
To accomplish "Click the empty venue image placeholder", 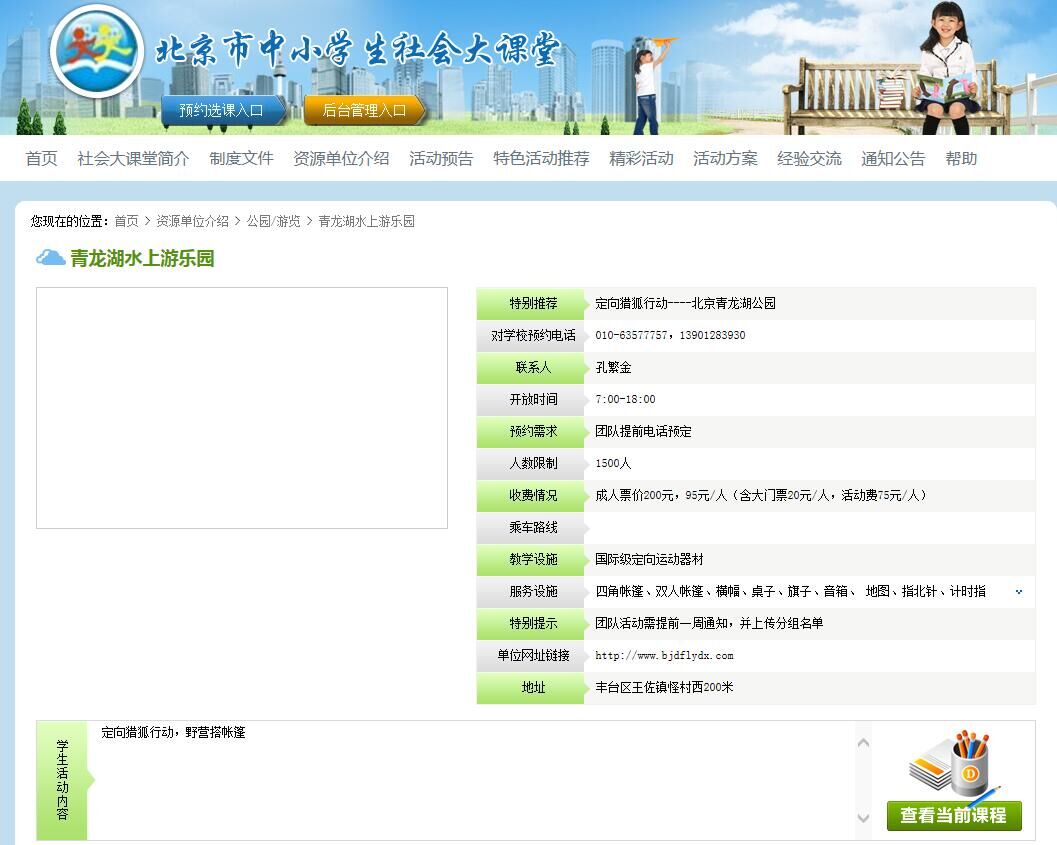I will point(242,408).
